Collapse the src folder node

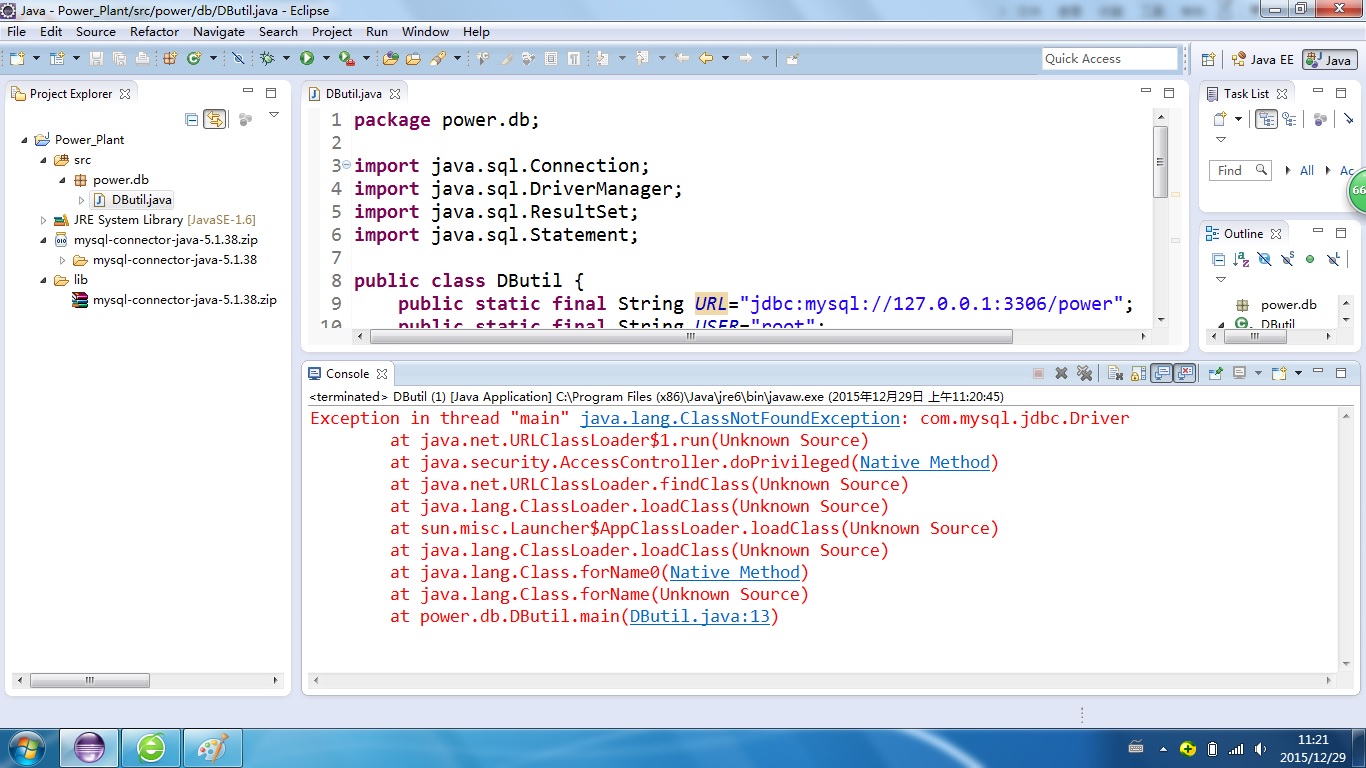(x=44, y=160)
